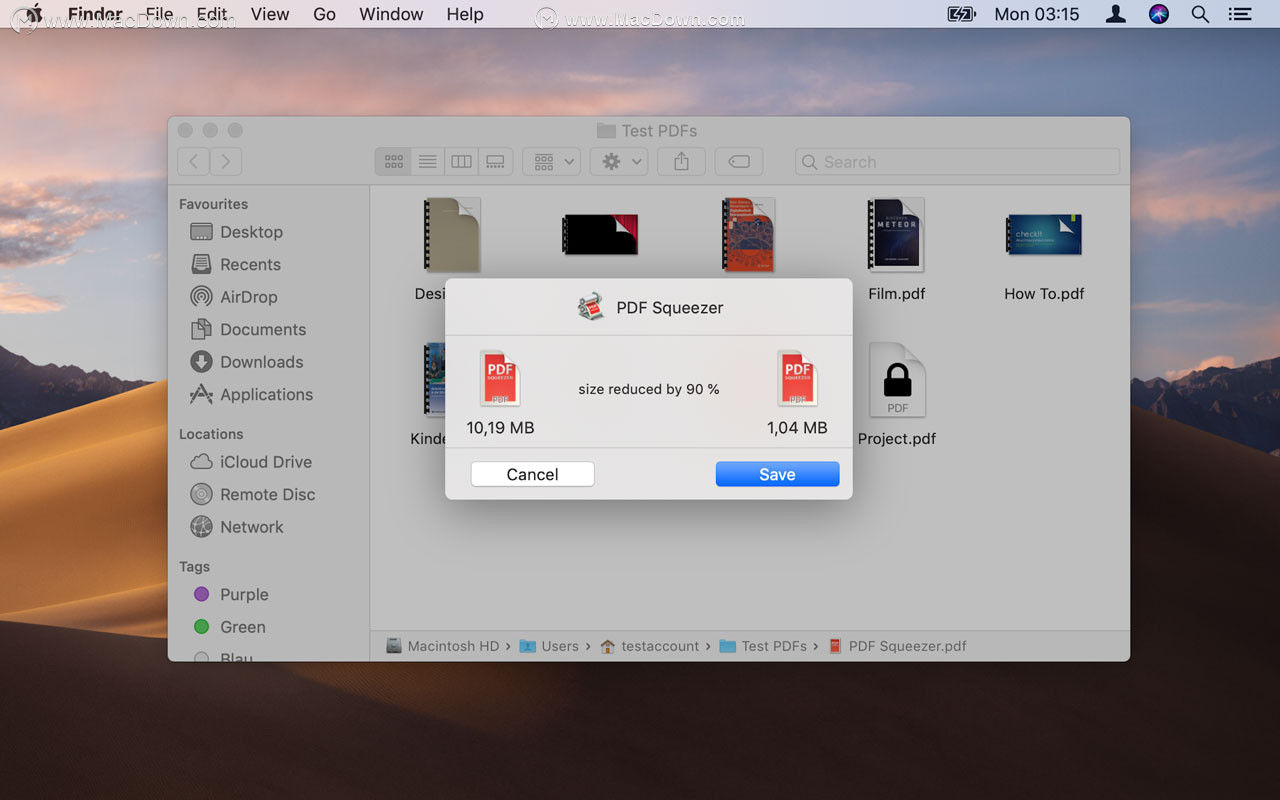The height and width of the screenshot is (800, 1280).
Task: Click the Share button in Finder toolbar
Action: coord(681,161)
